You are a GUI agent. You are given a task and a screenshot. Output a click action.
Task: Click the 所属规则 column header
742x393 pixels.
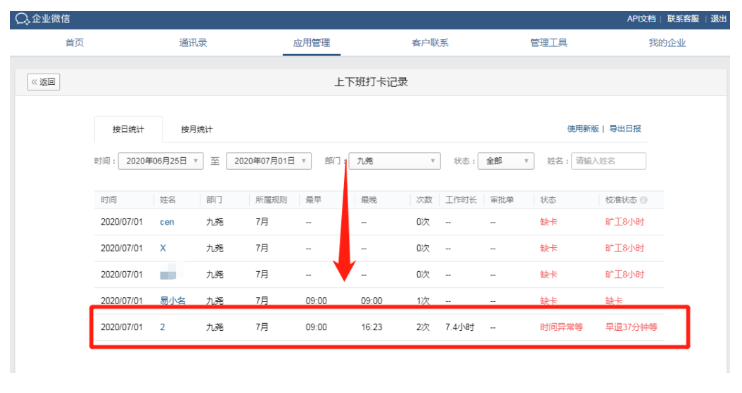271,200
